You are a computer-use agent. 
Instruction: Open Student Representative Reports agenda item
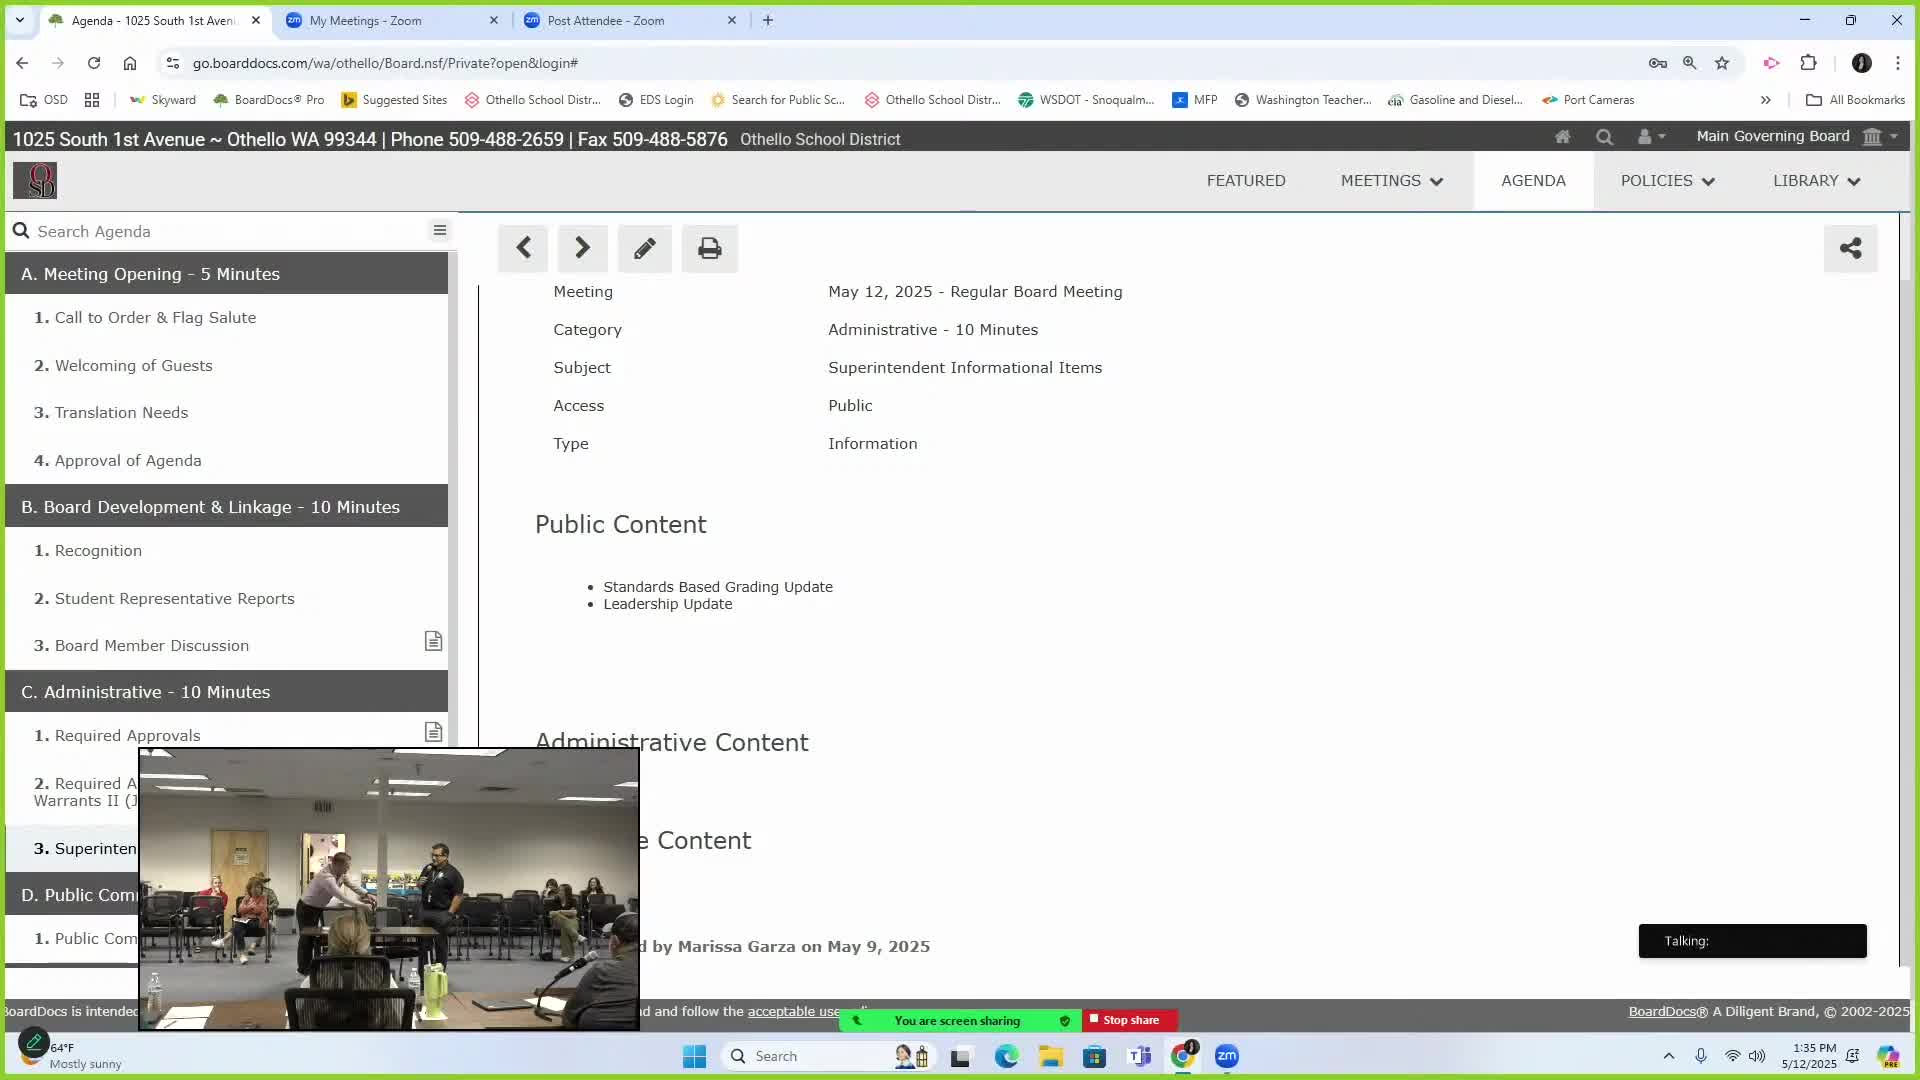(174, 598)
